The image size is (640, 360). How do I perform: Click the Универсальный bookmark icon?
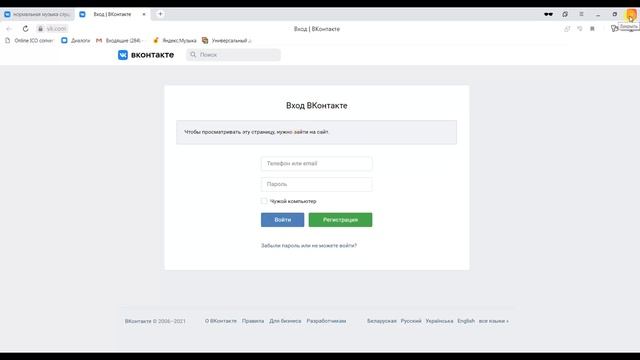205,40
